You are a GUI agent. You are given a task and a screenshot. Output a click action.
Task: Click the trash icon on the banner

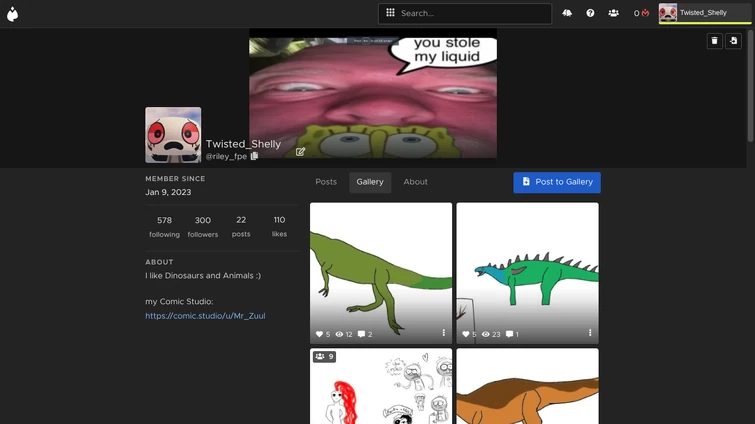click(x=715, y=41)
